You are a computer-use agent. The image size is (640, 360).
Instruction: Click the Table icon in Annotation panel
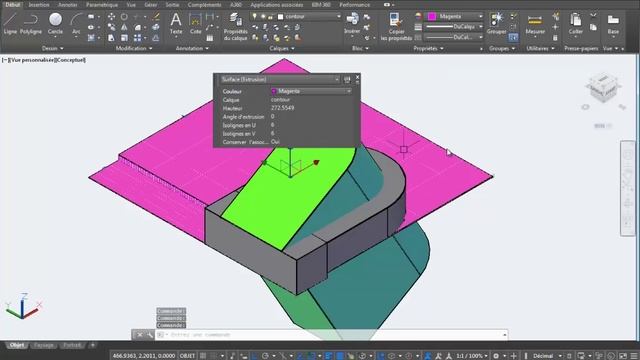(x=209, y=38)
